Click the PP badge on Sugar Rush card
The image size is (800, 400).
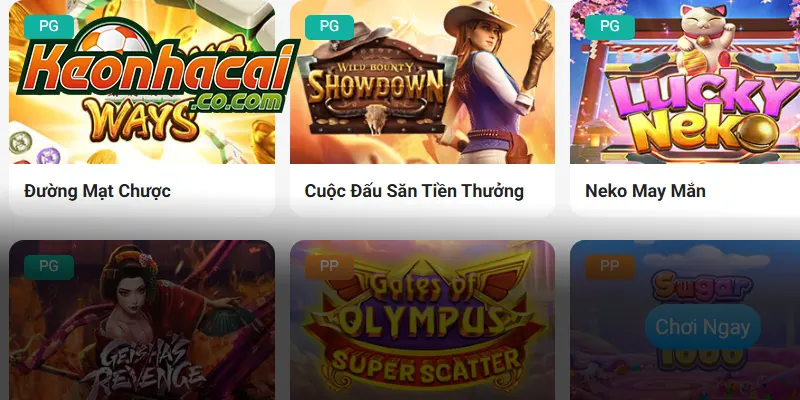(610, 267)
